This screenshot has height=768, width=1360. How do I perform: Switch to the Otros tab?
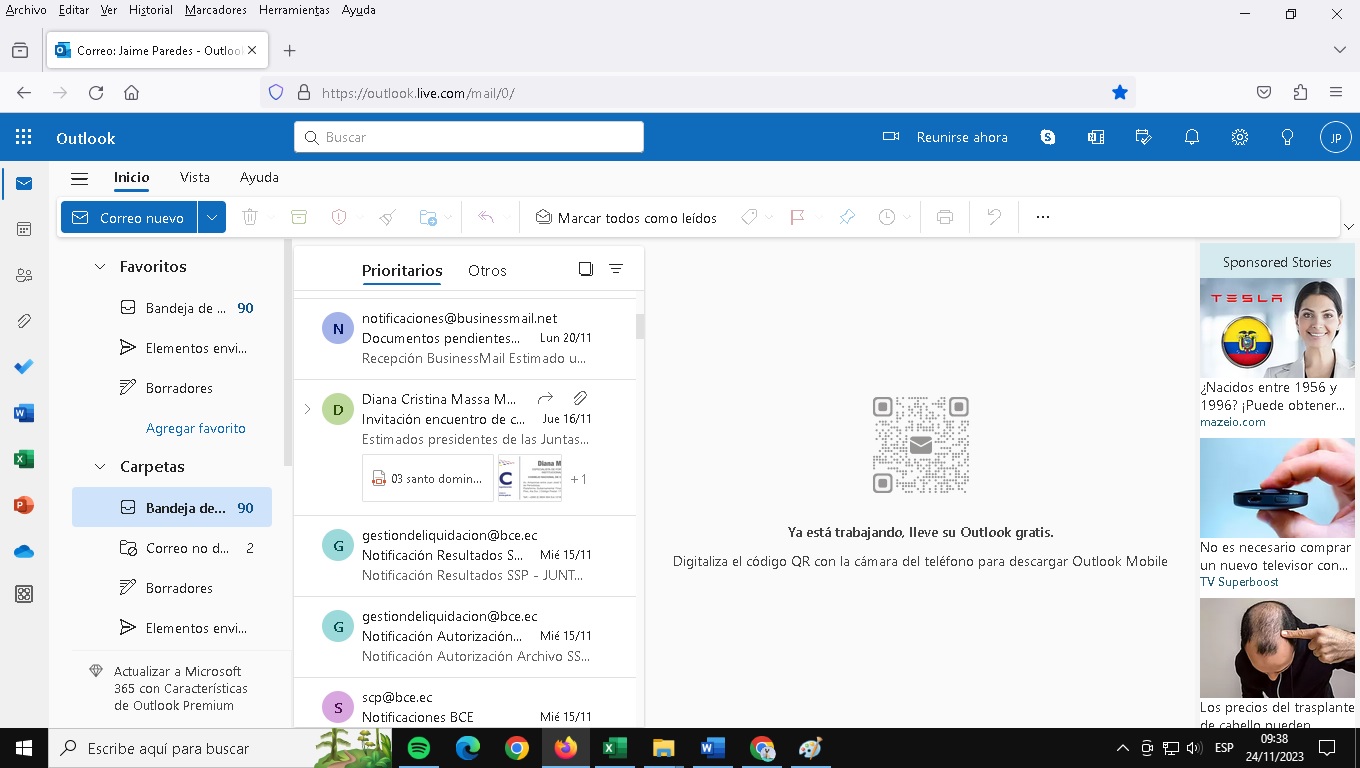tap(487, 270)
